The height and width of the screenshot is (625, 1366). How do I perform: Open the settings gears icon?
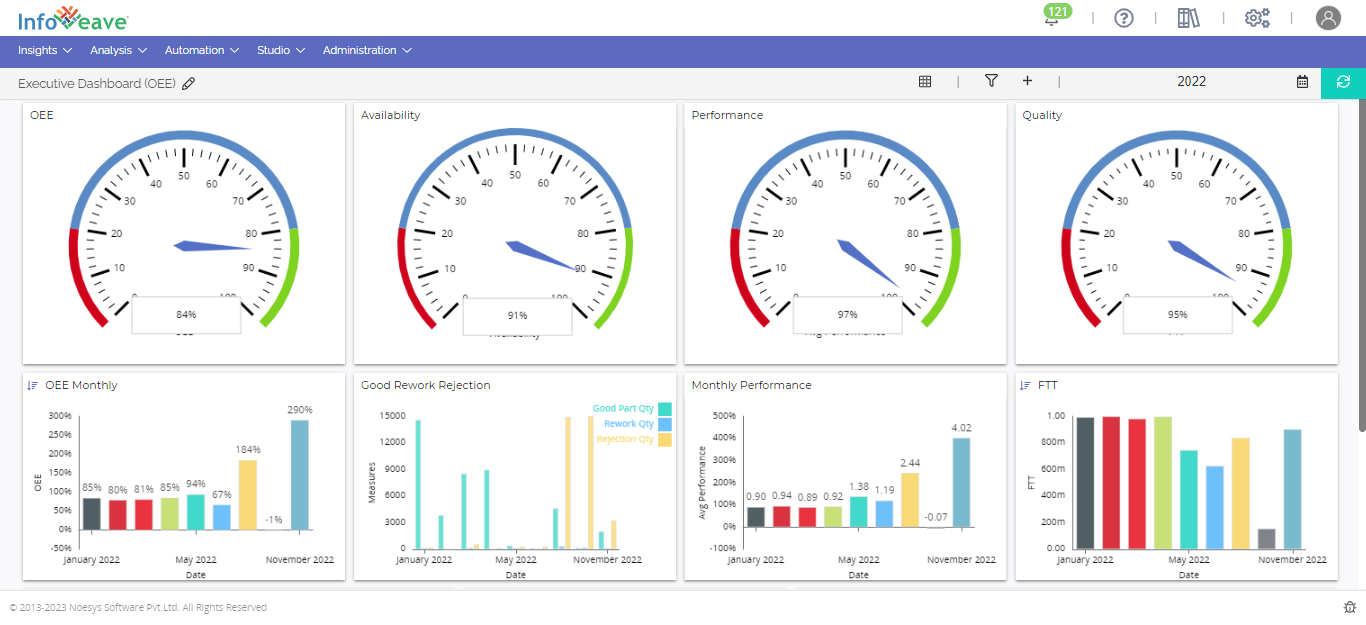click(x=1257, y=18)
